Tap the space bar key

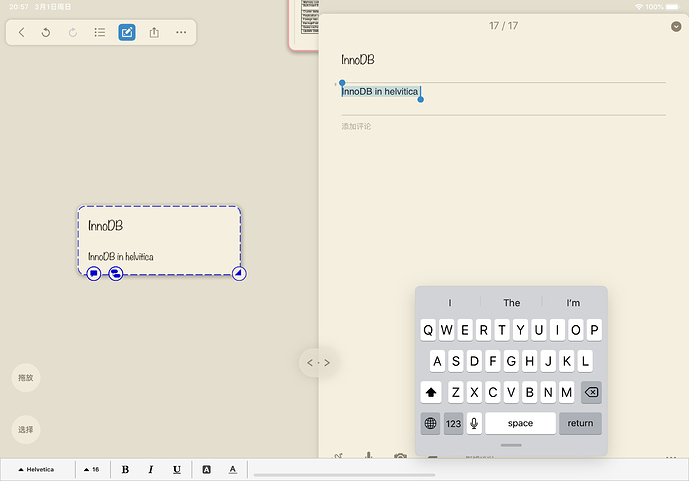520,423
